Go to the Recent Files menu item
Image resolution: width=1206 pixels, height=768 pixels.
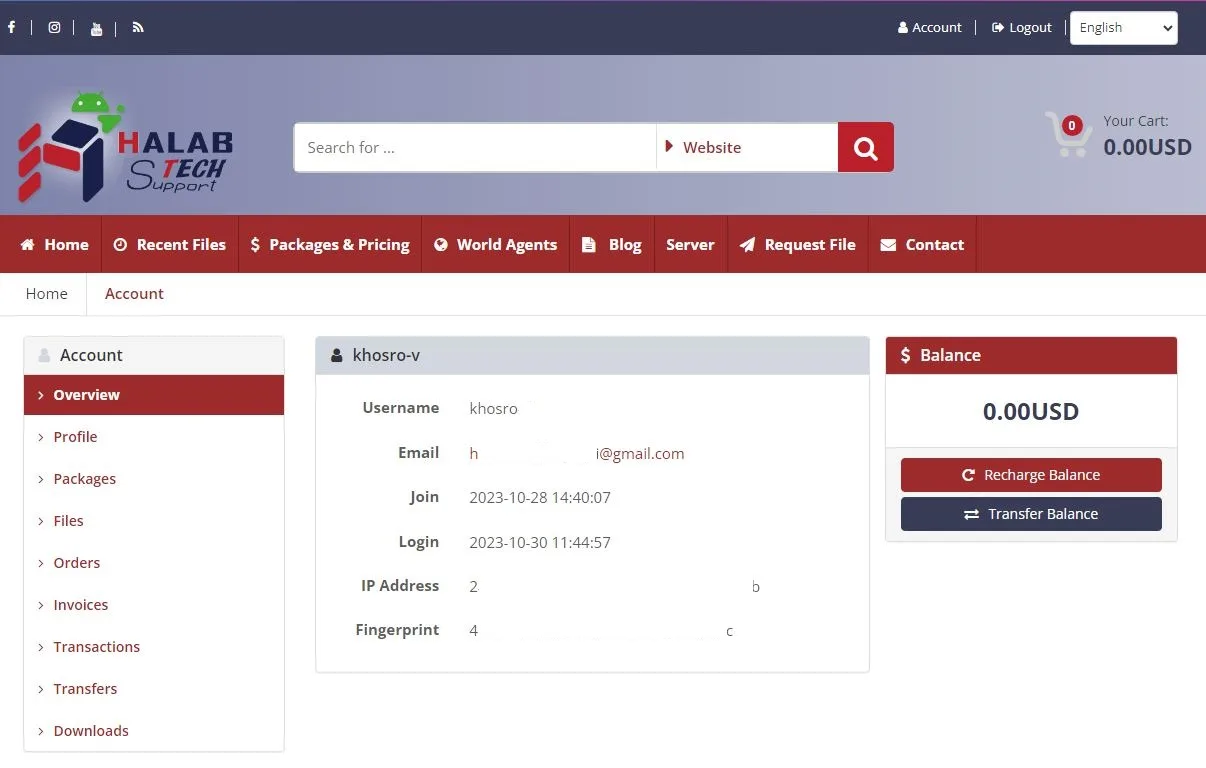click(x=170, y=245)
